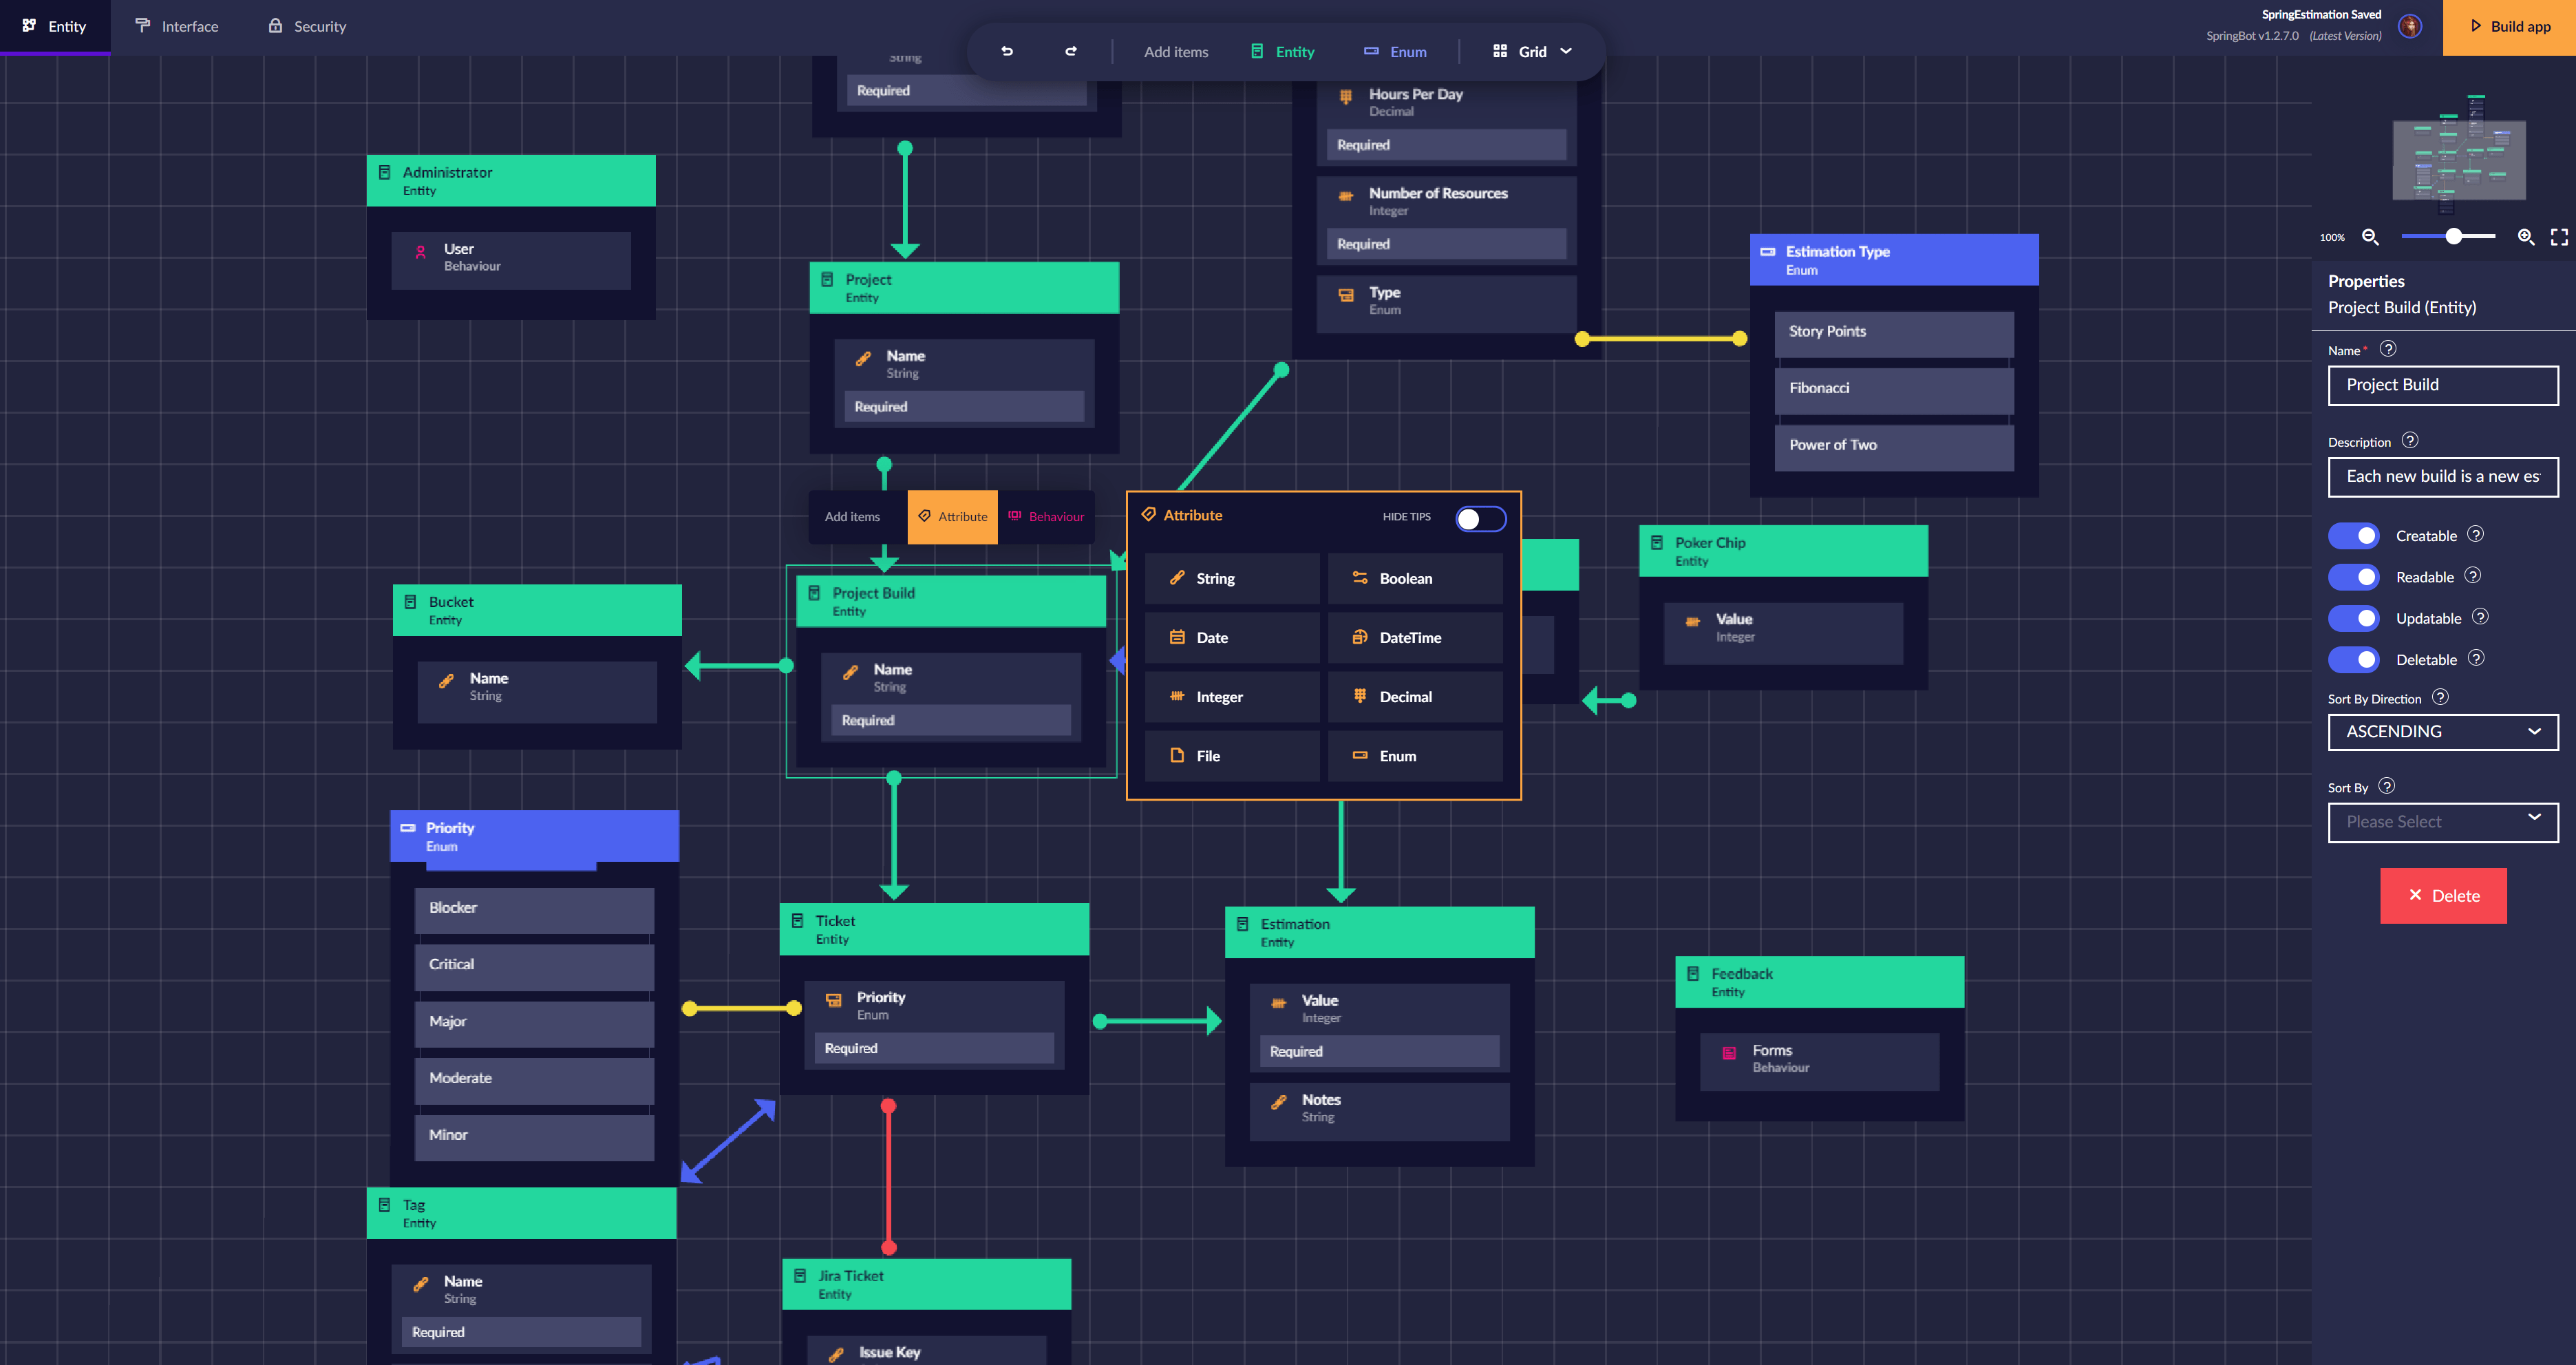2576x1365 pixels.
Task: Click the red Delete button
Action: pyautogui.click(x=2443, y=895)
